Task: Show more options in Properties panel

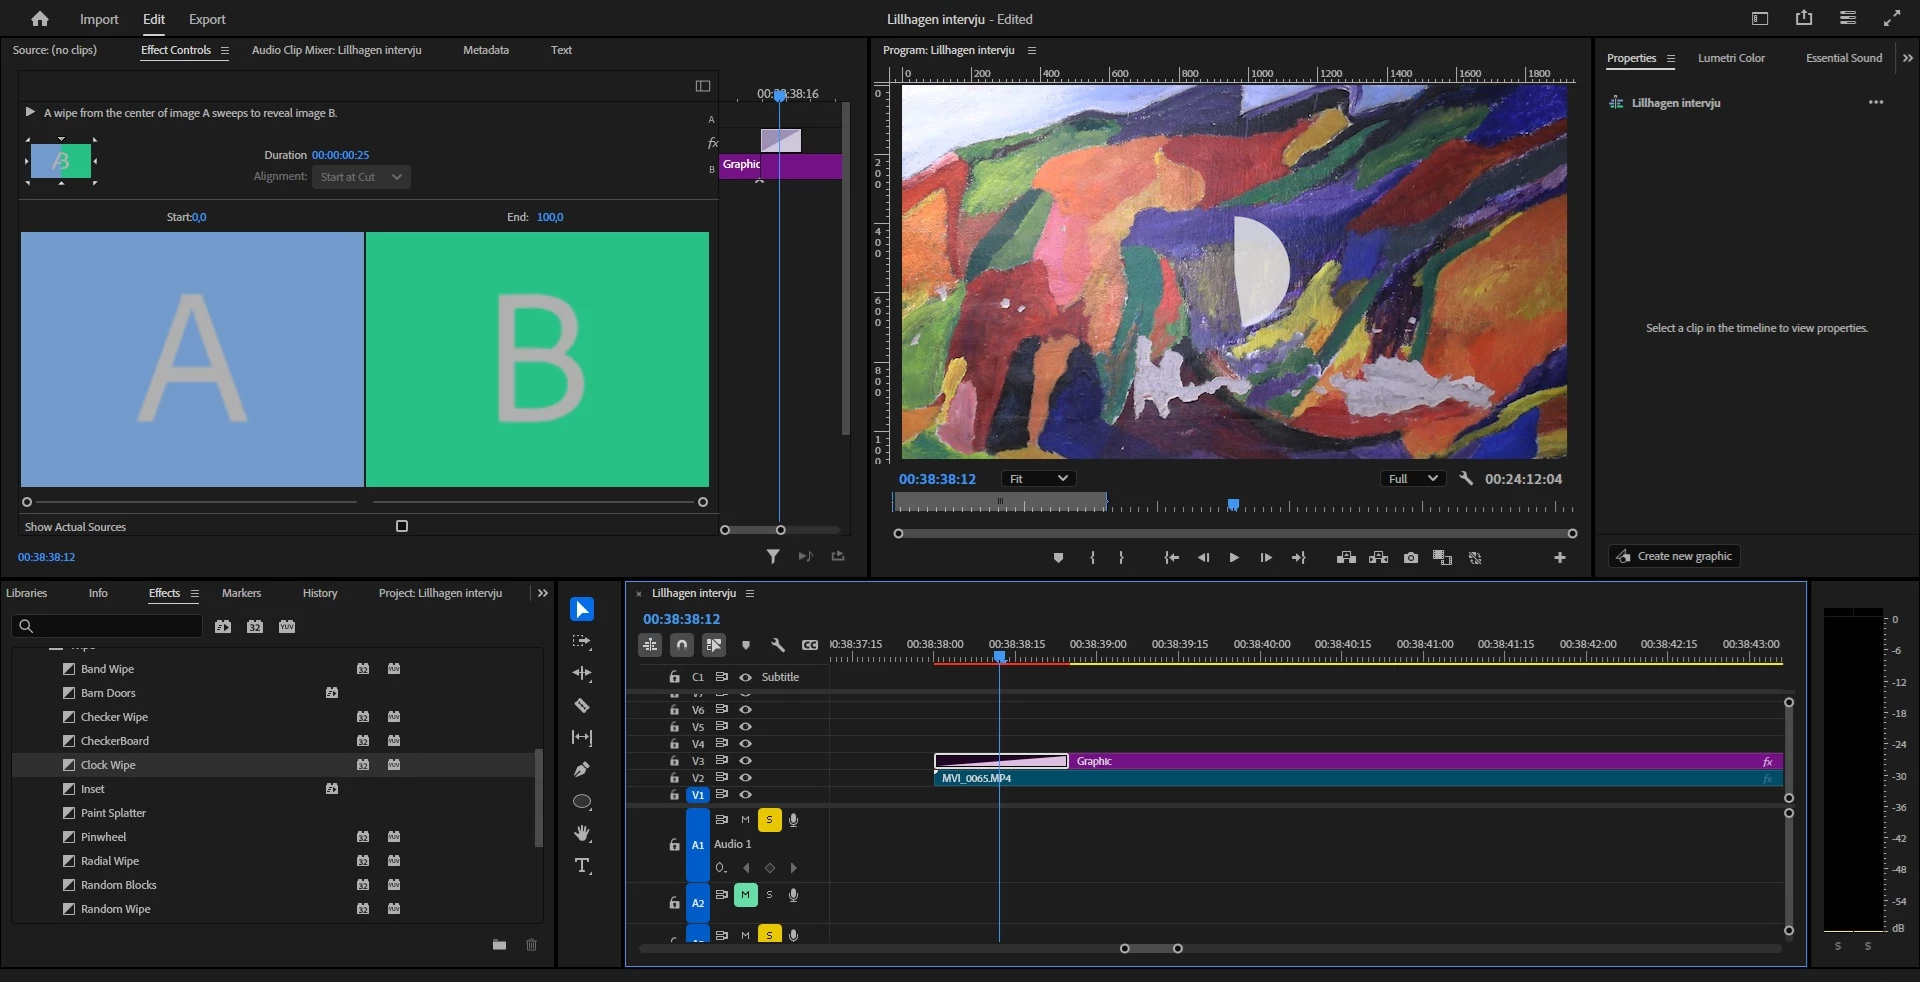Action: pos(1876,102)
